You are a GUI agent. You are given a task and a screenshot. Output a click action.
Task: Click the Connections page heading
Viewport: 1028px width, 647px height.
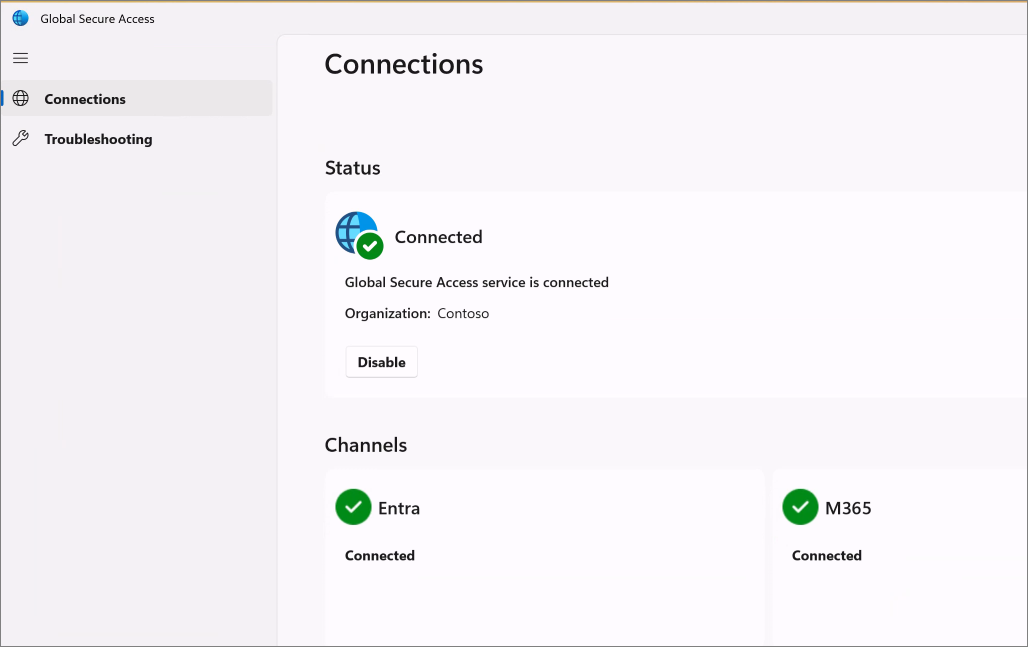(x=404, y=64)
